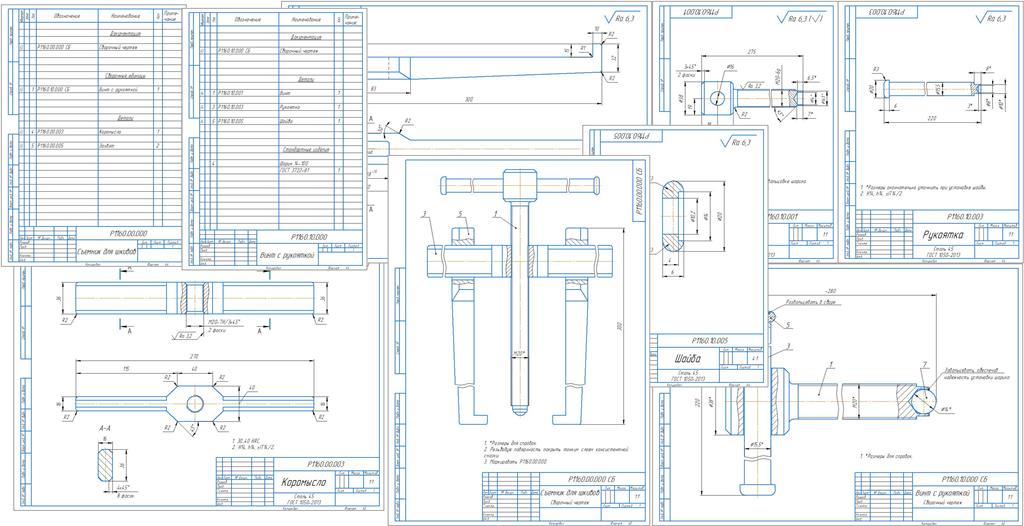Open the Рукоятка handle drawing sheet

[931, 131]
